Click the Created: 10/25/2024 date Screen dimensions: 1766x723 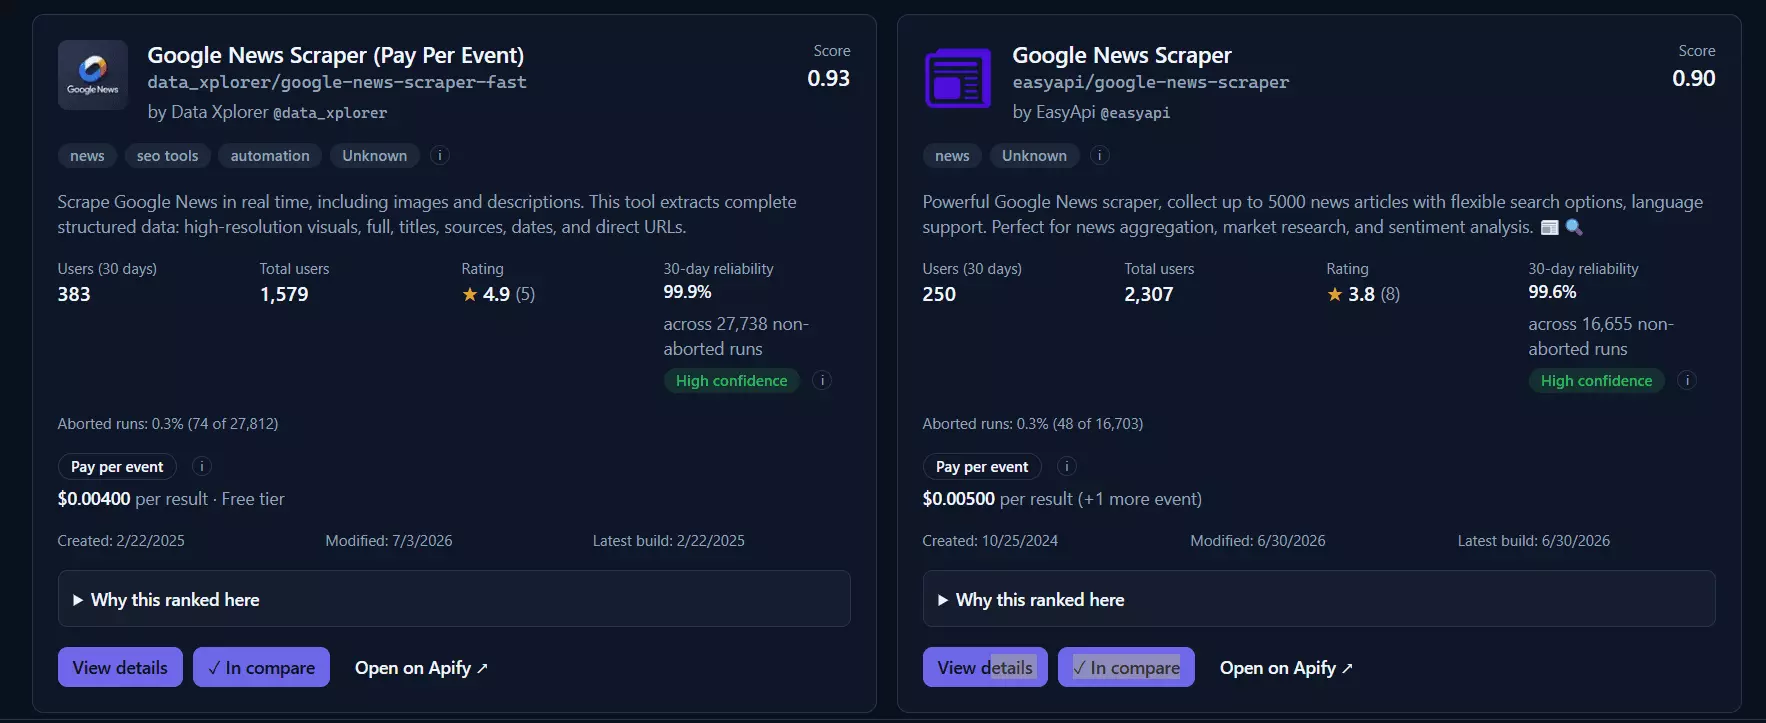tap(990, 541)
